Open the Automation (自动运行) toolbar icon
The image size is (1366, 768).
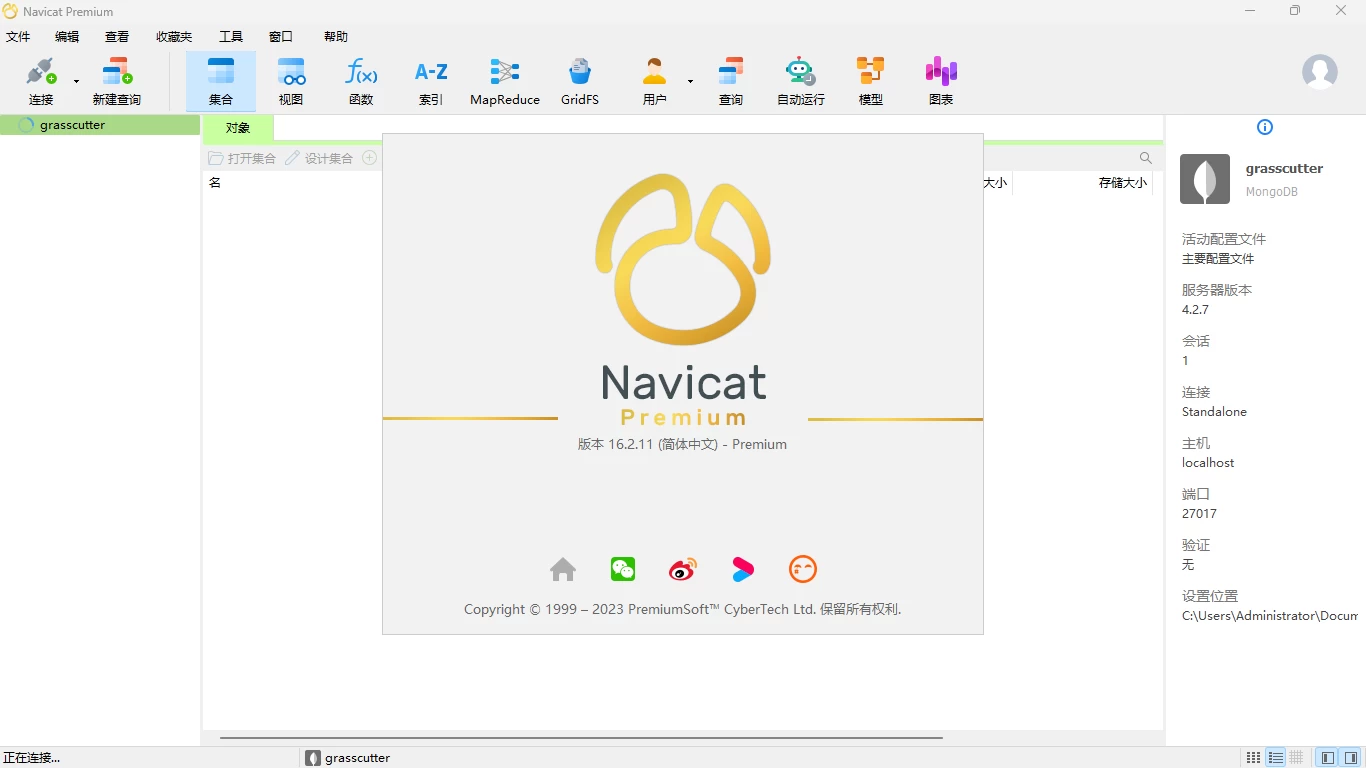801,81
